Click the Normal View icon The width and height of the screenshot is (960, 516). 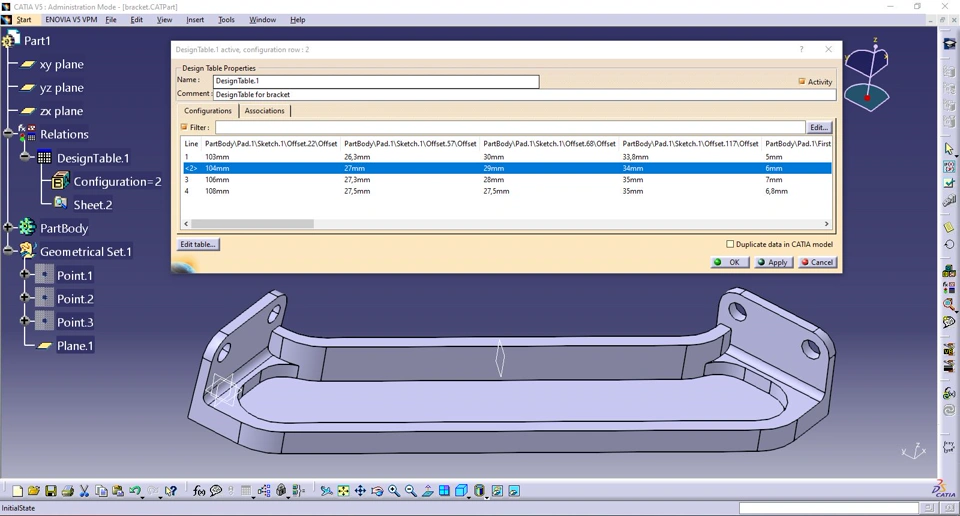(x=427, y=491)
